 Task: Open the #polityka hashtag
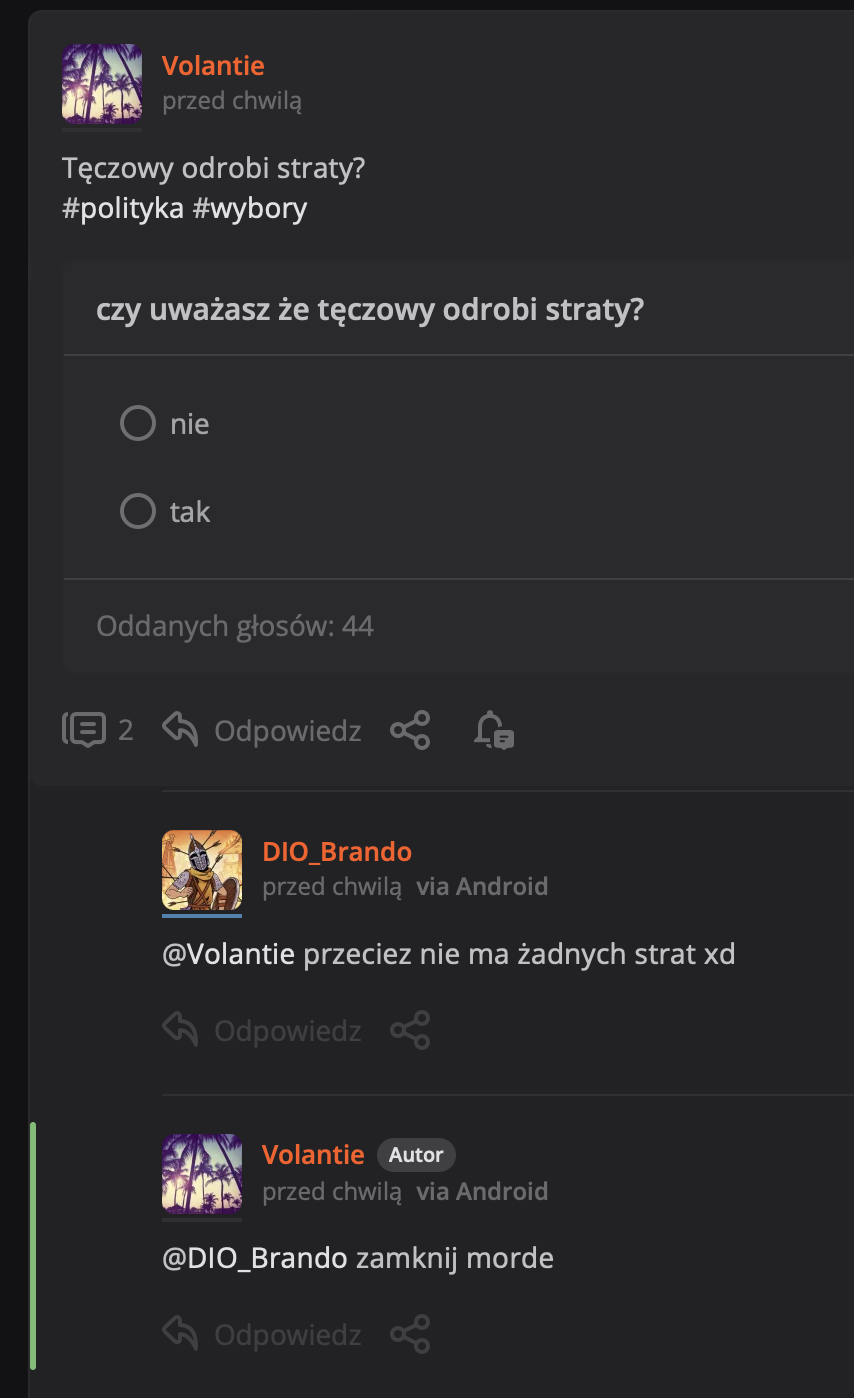(123, 208)
